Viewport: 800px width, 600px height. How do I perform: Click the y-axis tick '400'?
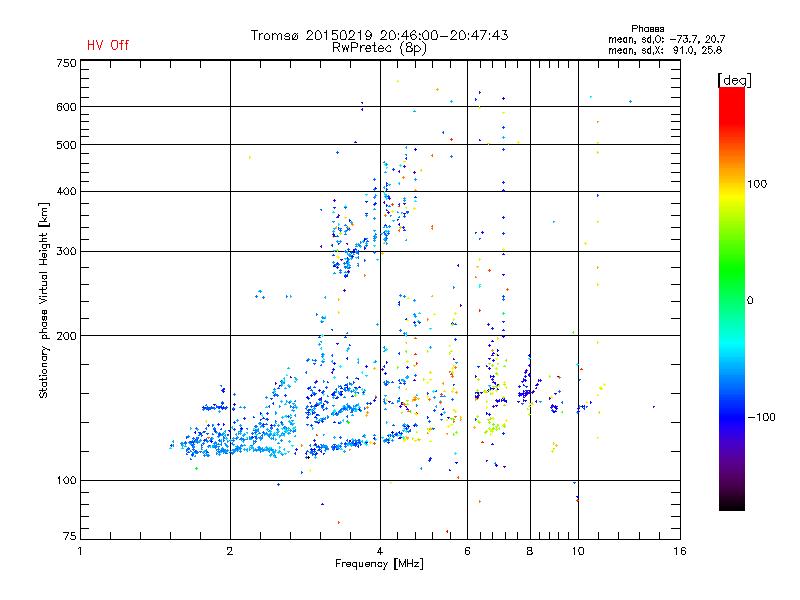[66, 192]
